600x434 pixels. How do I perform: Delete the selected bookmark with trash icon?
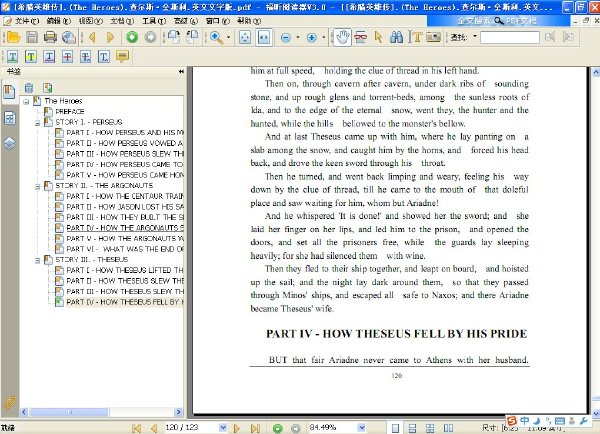tap(29, 88)
